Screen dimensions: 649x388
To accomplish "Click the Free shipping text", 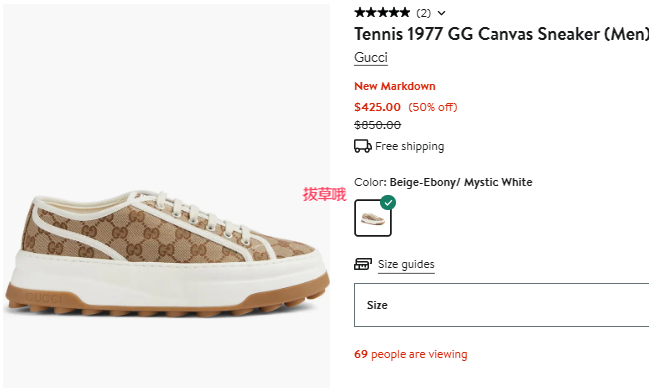I will coord(409,146).
